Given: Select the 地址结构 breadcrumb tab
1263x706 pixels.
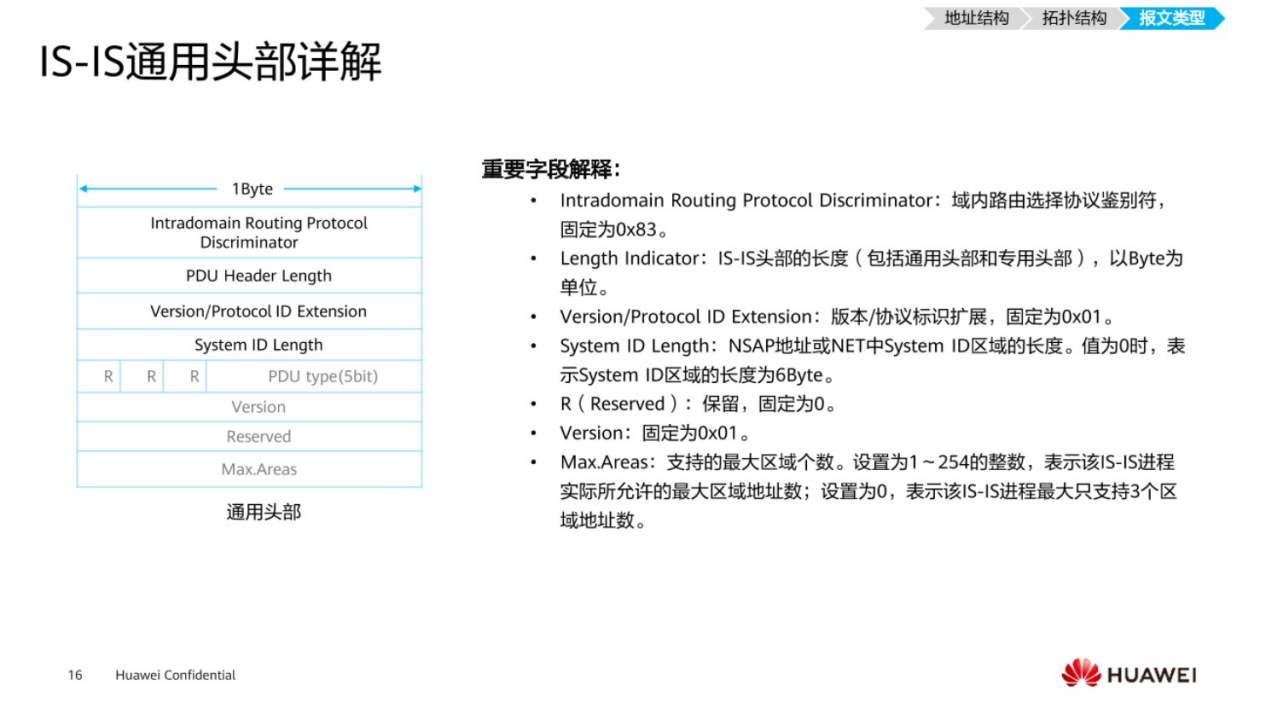Looking at the screenshot, I should point(976,18).
